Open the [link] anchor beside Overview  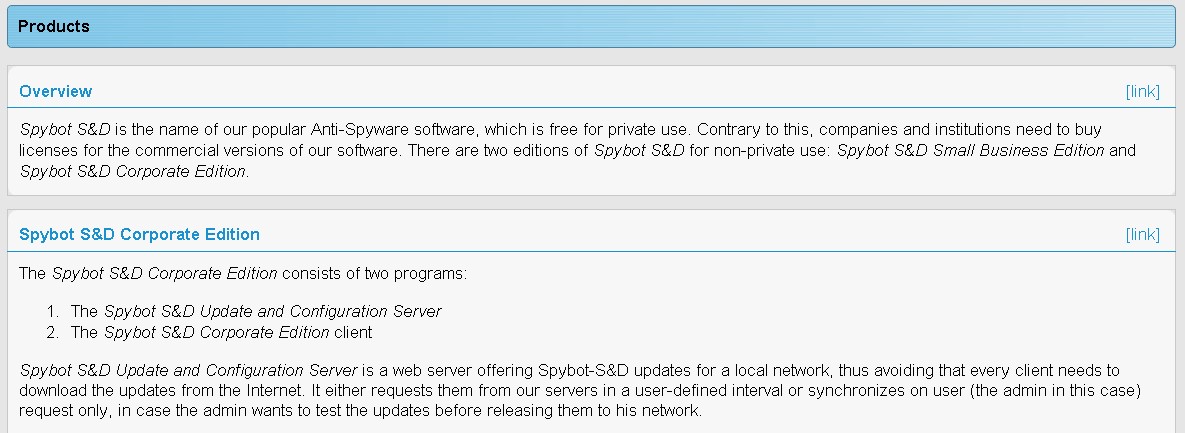[x=1142, y=91]
